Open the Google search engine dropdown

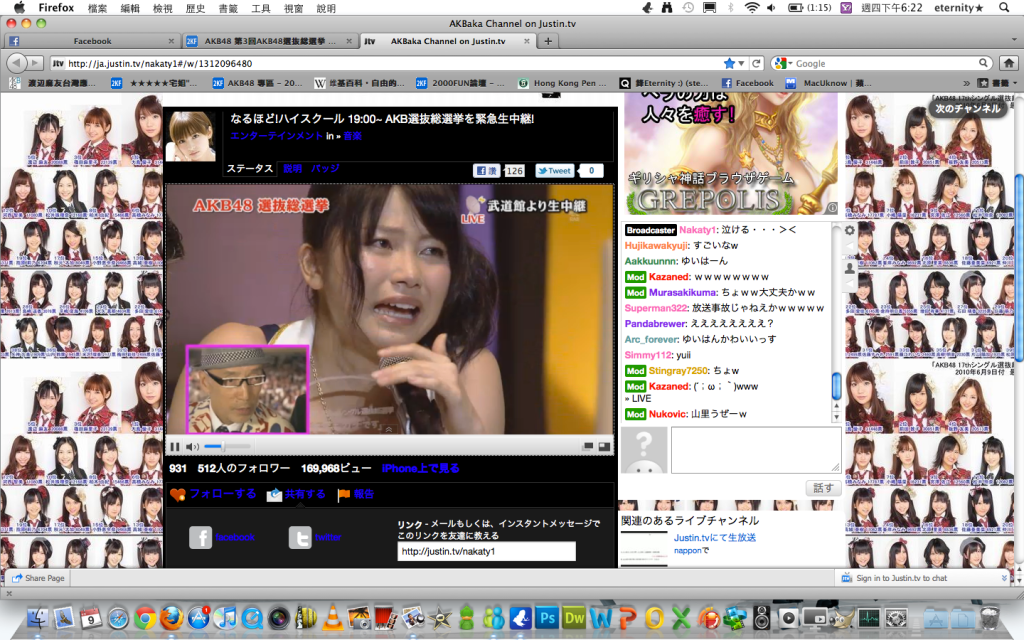(783, 63)
